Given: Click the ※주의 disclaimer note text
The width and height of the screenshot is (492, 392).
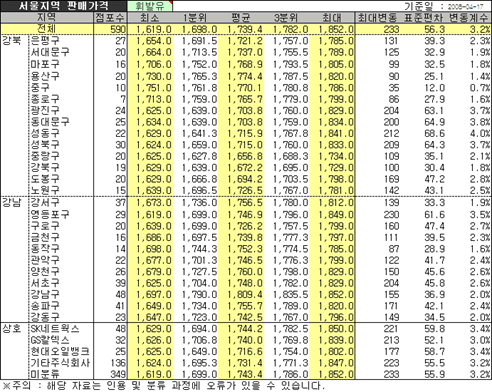Looking at the screenshot, I should 163,386.
